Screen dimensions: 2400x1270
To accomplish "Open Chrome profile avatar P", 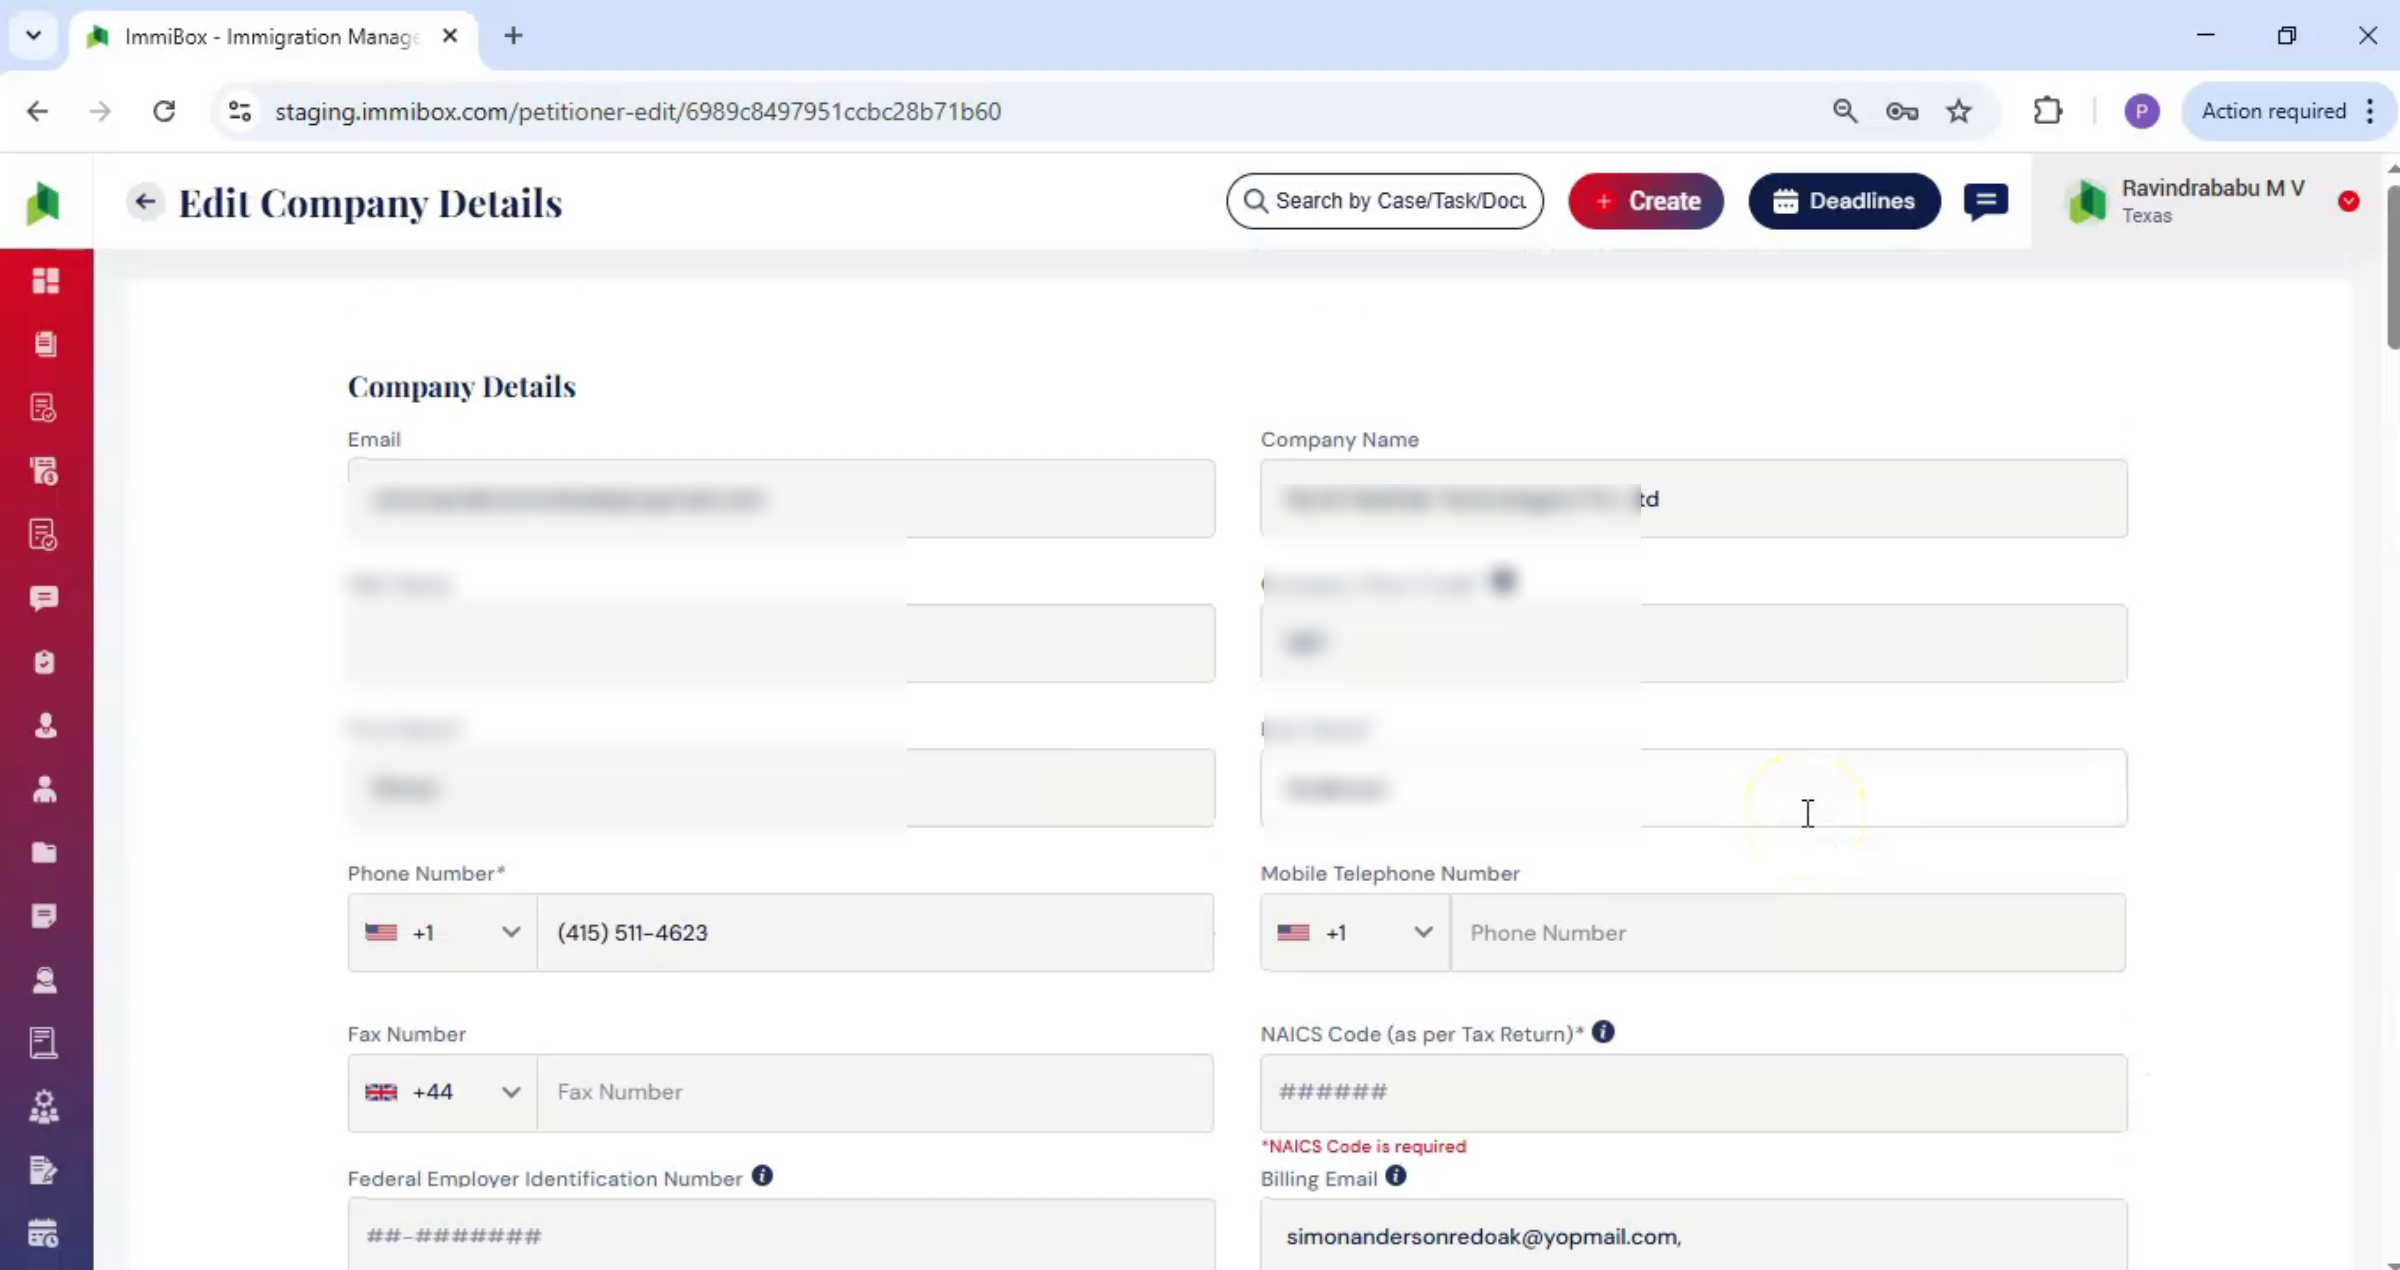I will [x=2142, y=111].
